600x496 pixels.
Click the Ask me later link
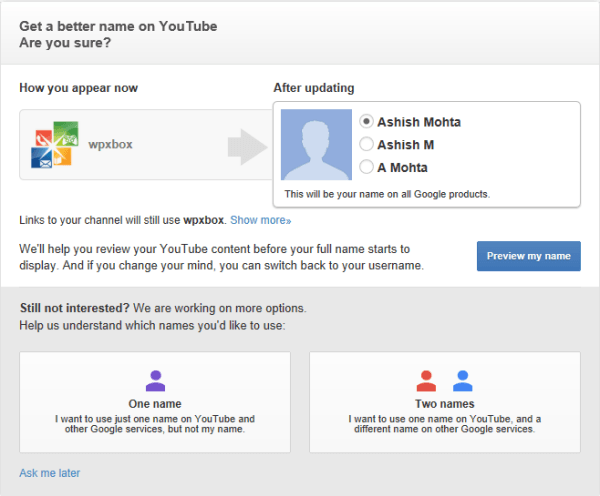click(x=50, y=473)
